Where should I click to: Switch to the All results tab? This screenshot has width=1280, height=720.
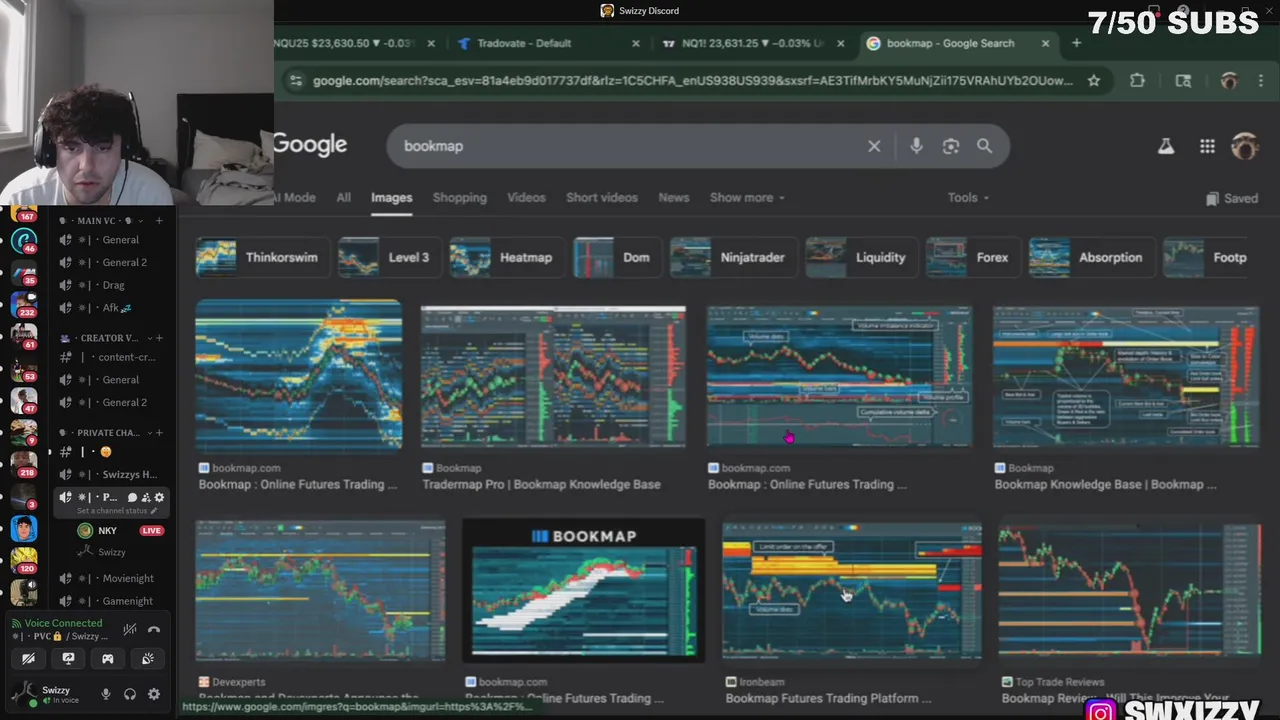(x=343, y=198)
